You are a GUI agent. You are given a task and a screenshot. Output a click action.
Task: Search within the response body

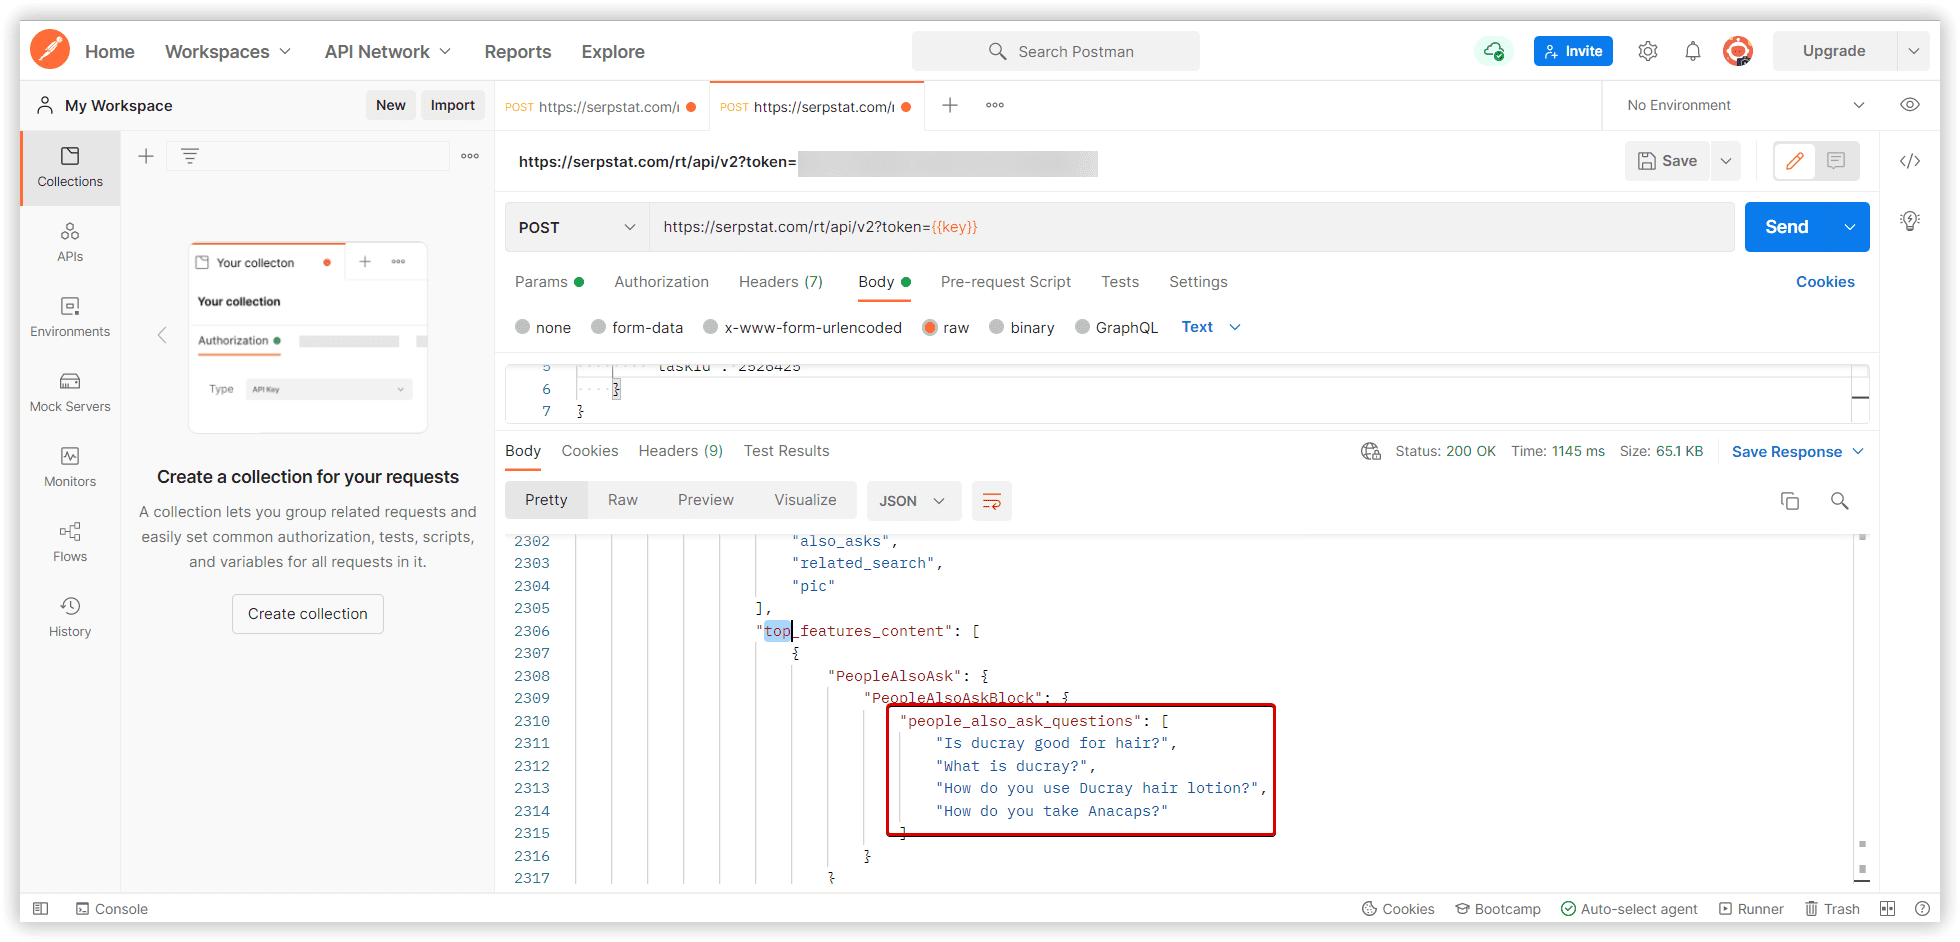tap(1840, 501)
